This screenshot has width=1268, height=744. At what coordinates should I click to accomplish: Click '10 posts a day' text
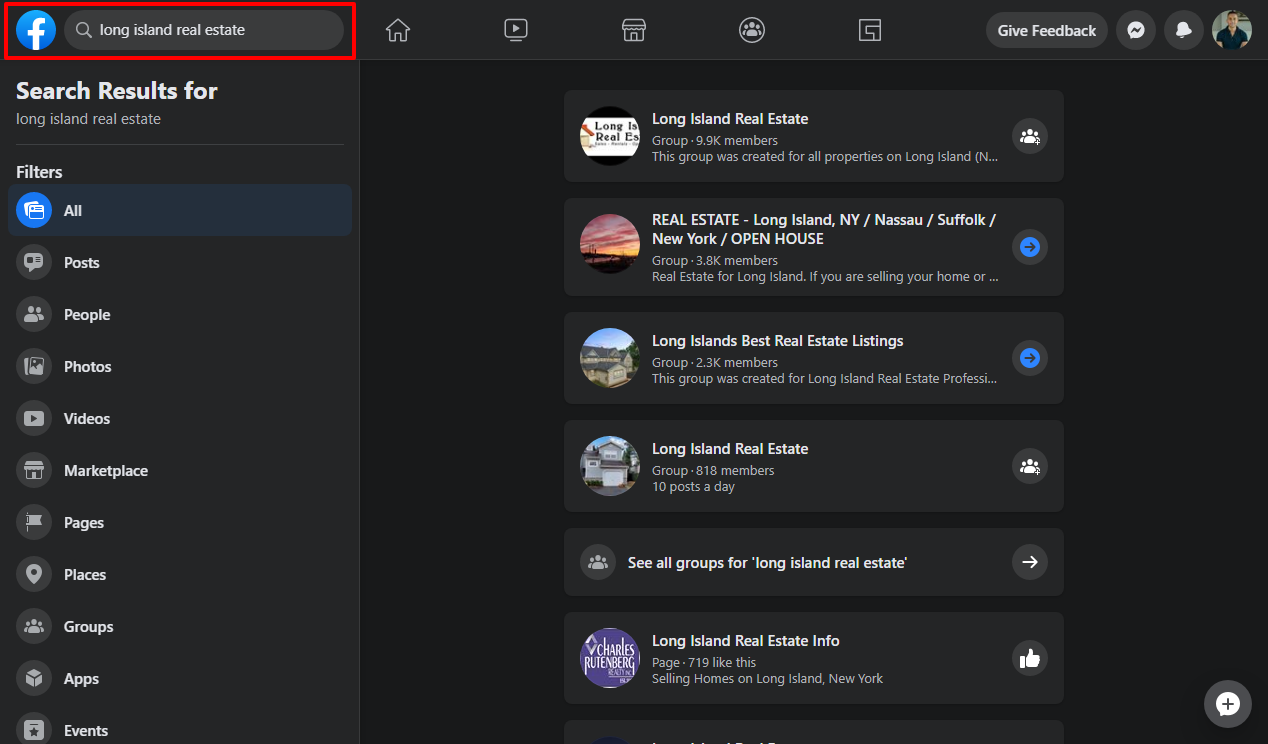click(x=693, y=487)
